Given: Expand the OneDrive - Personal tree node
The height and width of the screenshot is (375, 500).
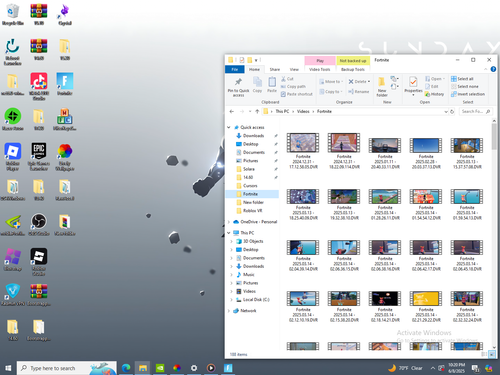Looking at the screenshot, I should (x=229, y=222).
